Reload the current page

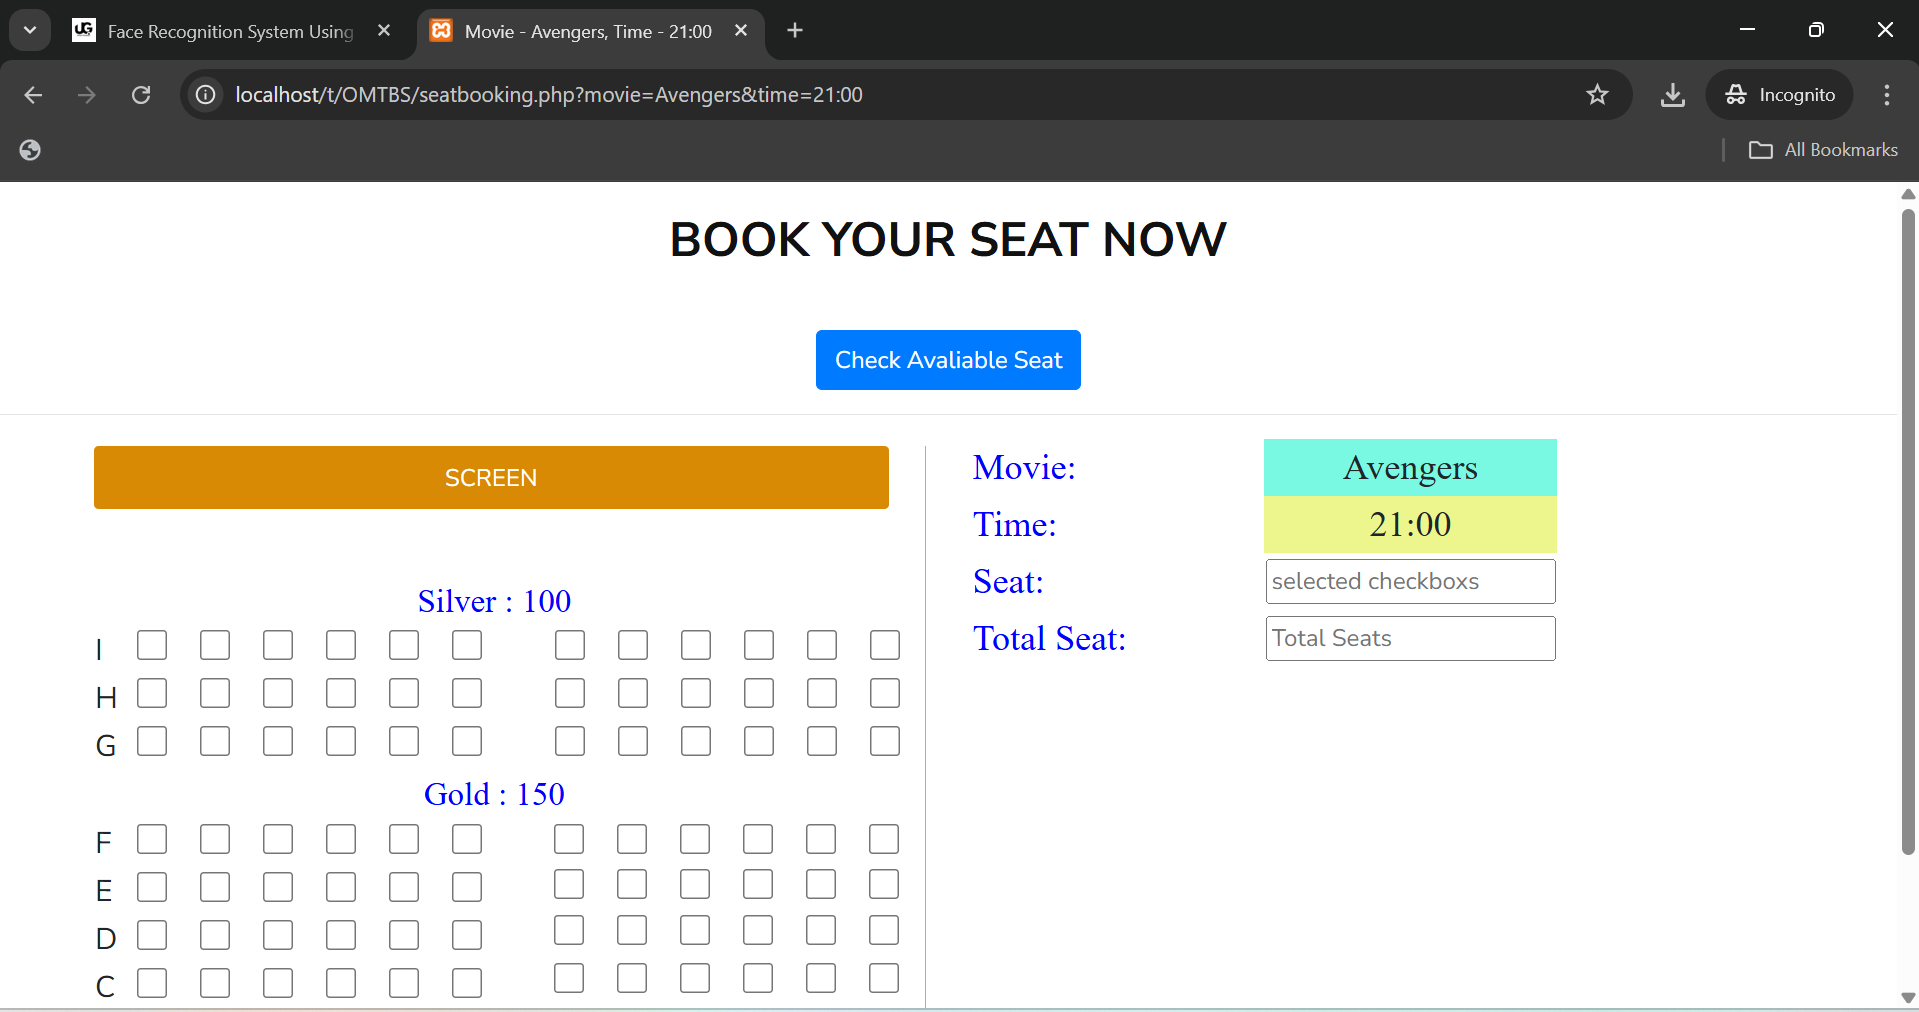pos(141,95)
